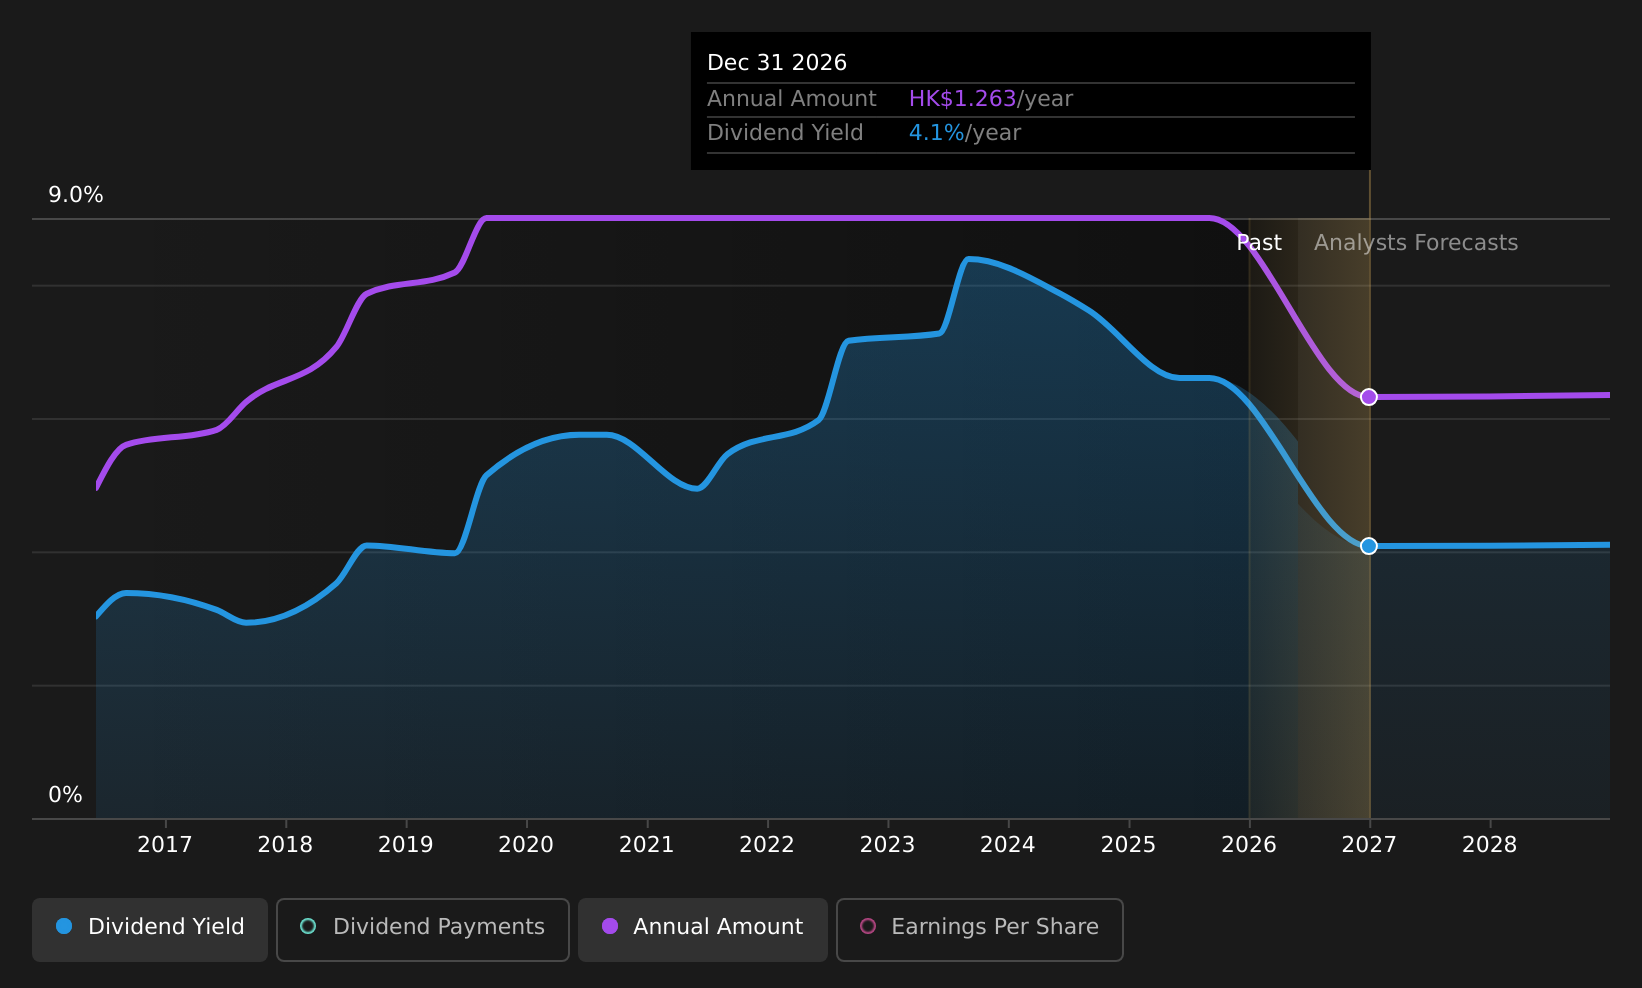Click the Analysts Forecasts label

pyautogui.click(x=1416, y=243)
